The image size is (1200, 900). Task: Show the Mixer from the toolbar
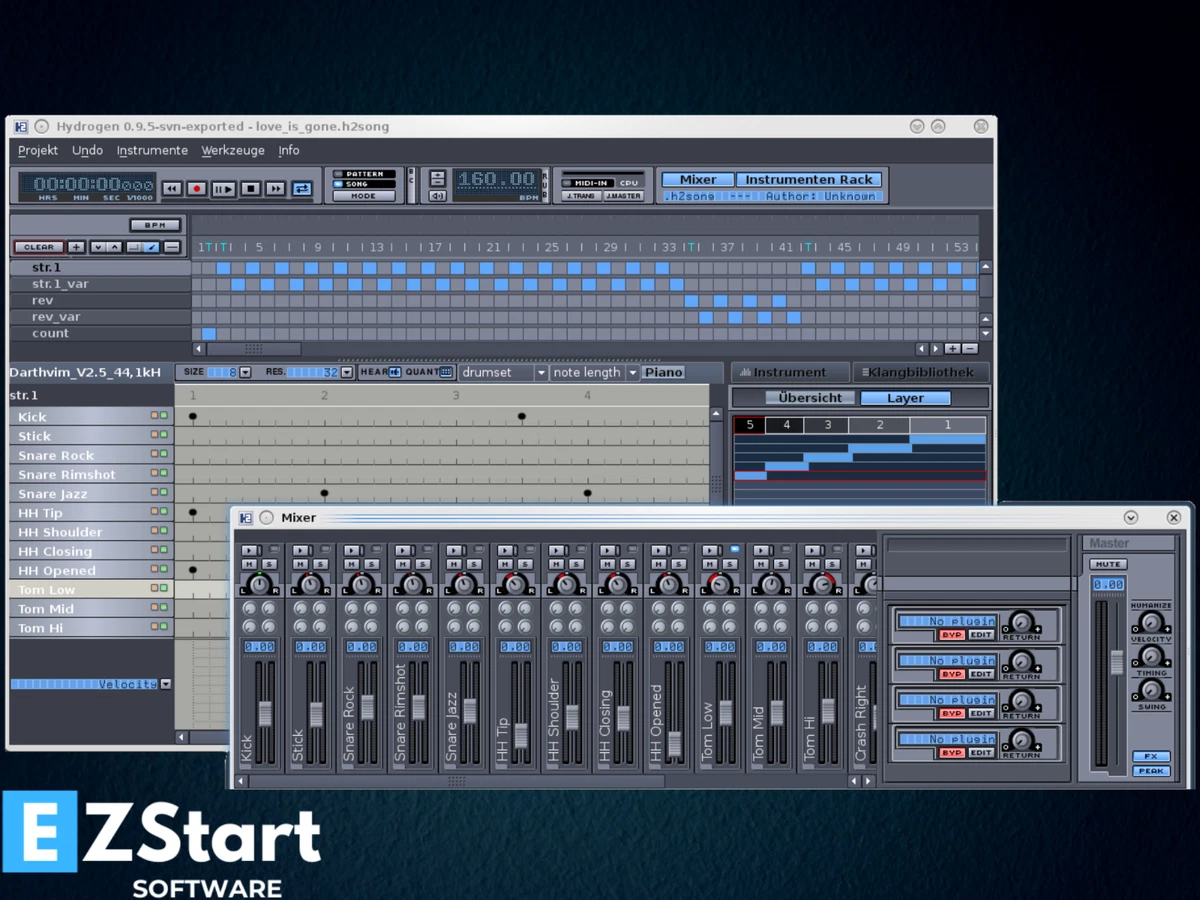coord(698,180)
